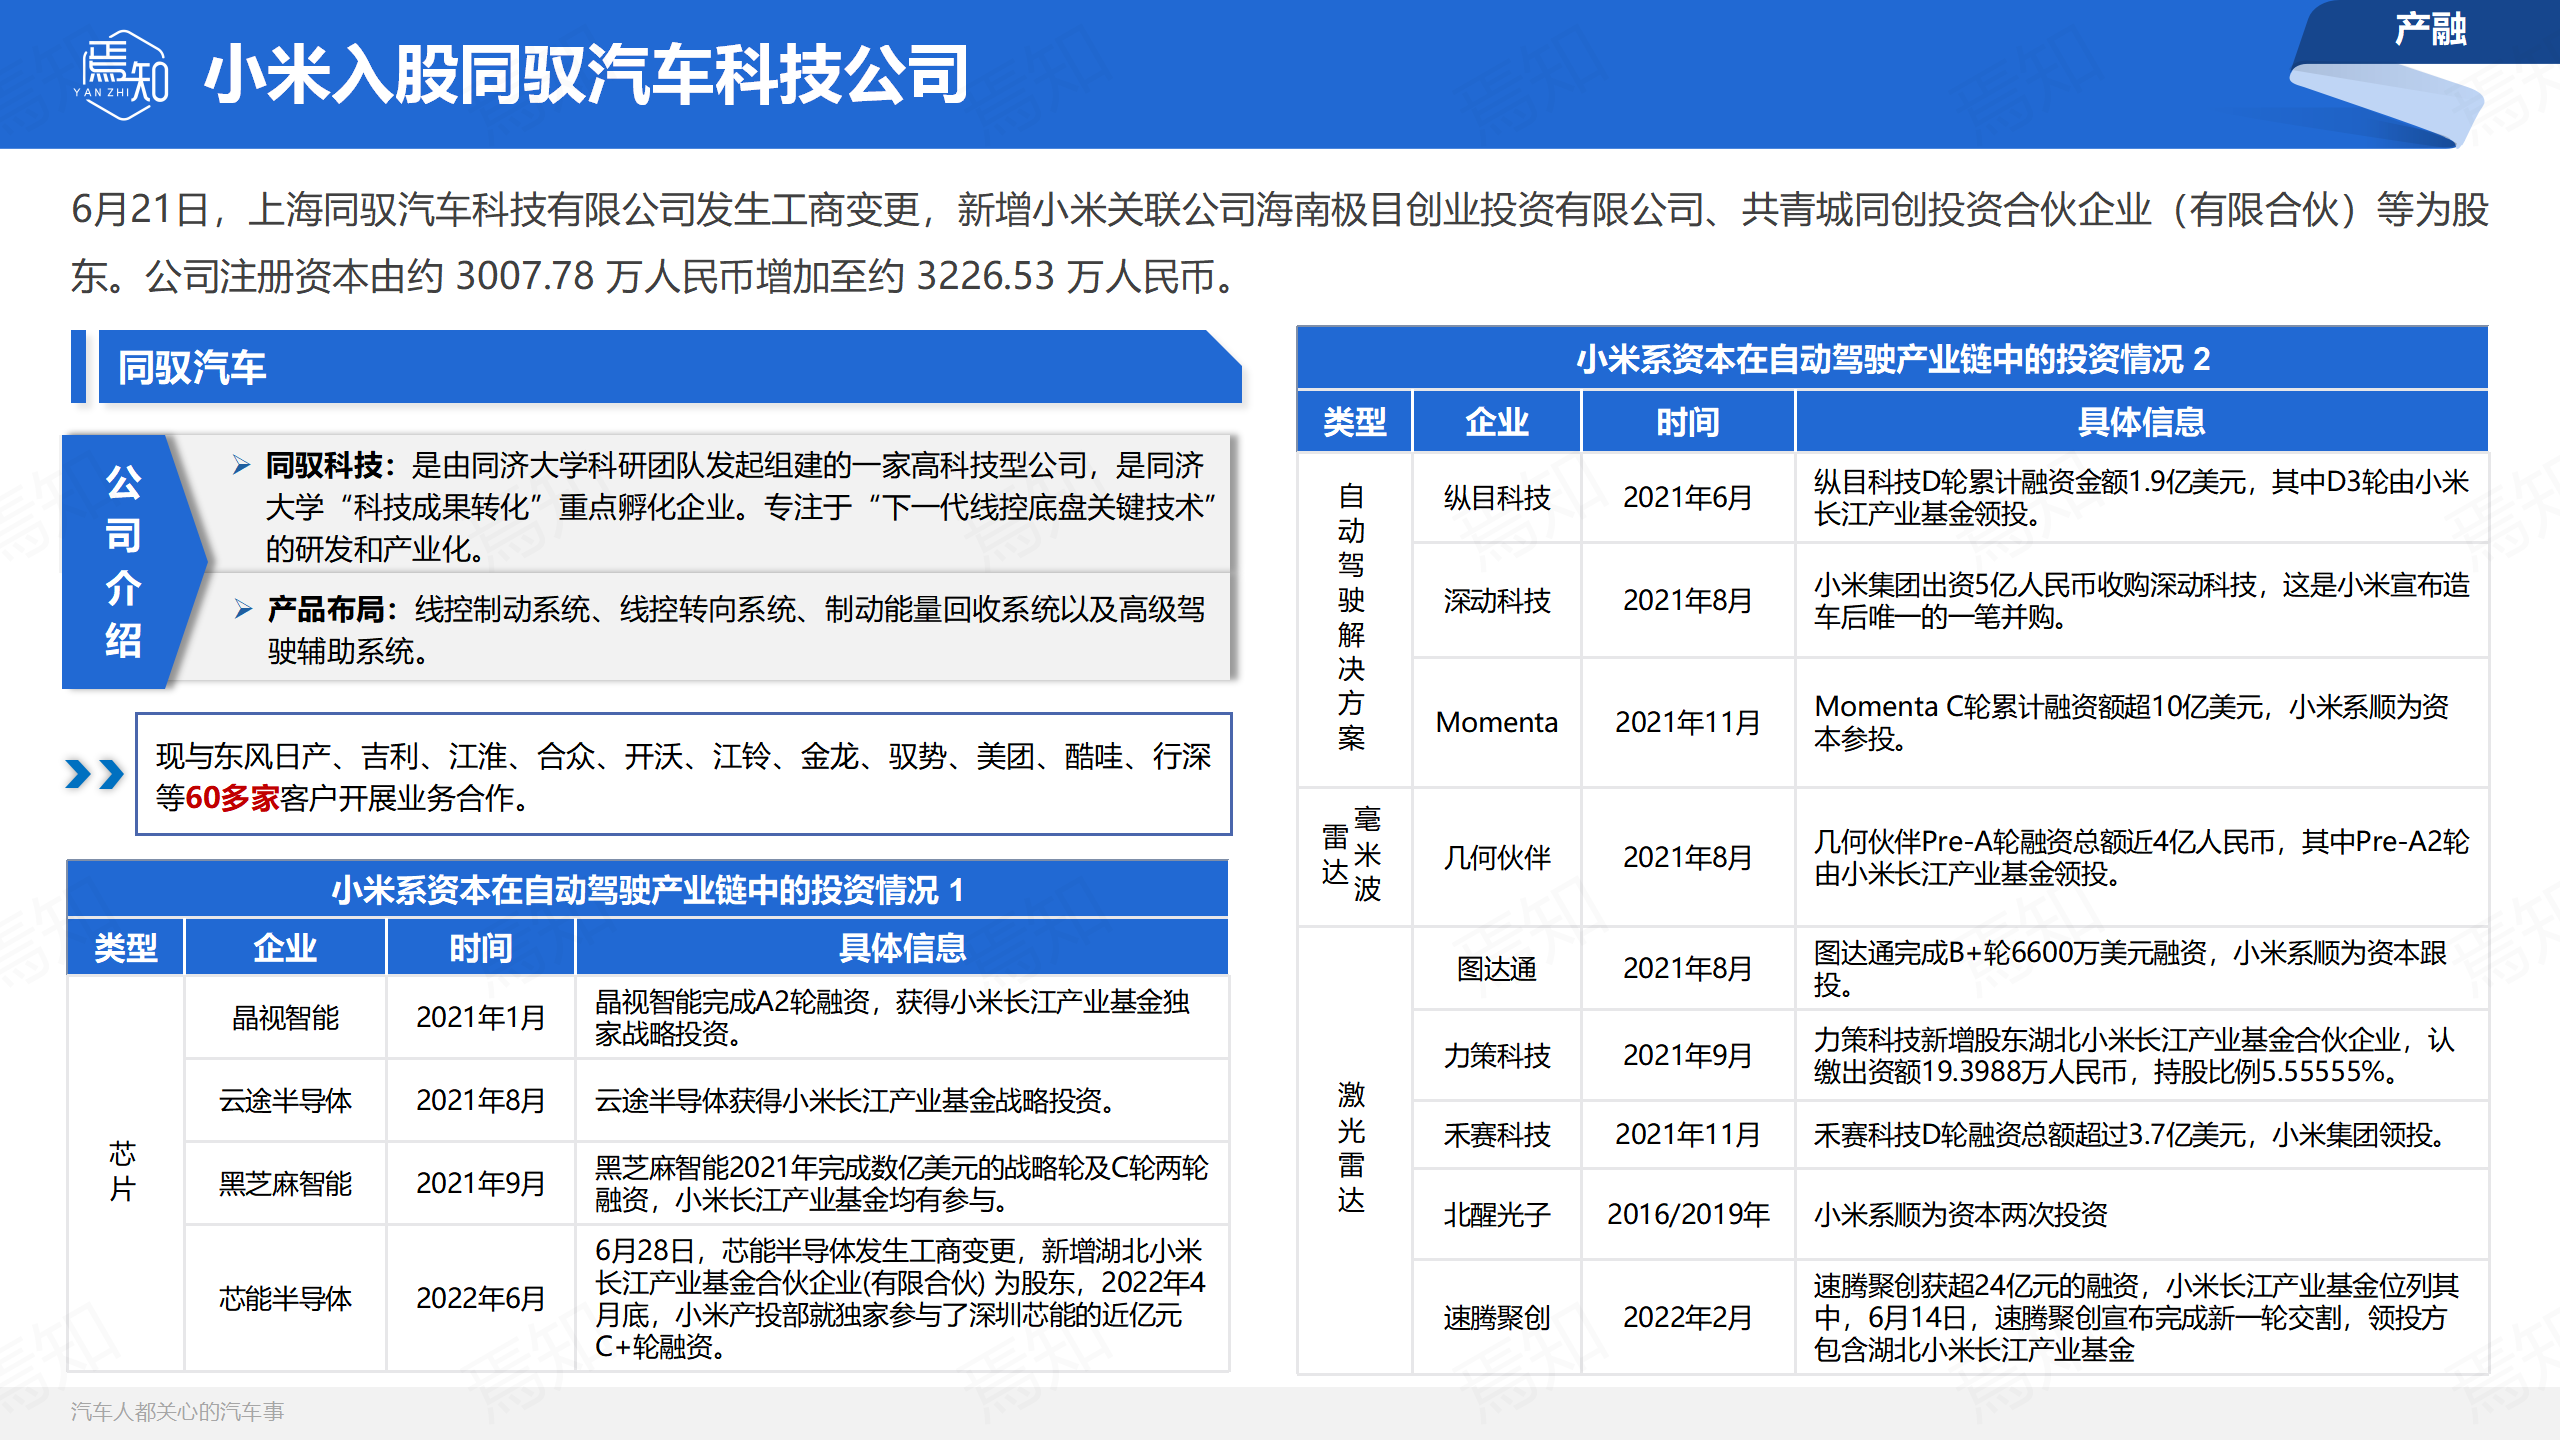This screenshot has height=1440, width=2560.
Task: Click the 6月21日 intro paragraph
Action: coord(1280,243)
